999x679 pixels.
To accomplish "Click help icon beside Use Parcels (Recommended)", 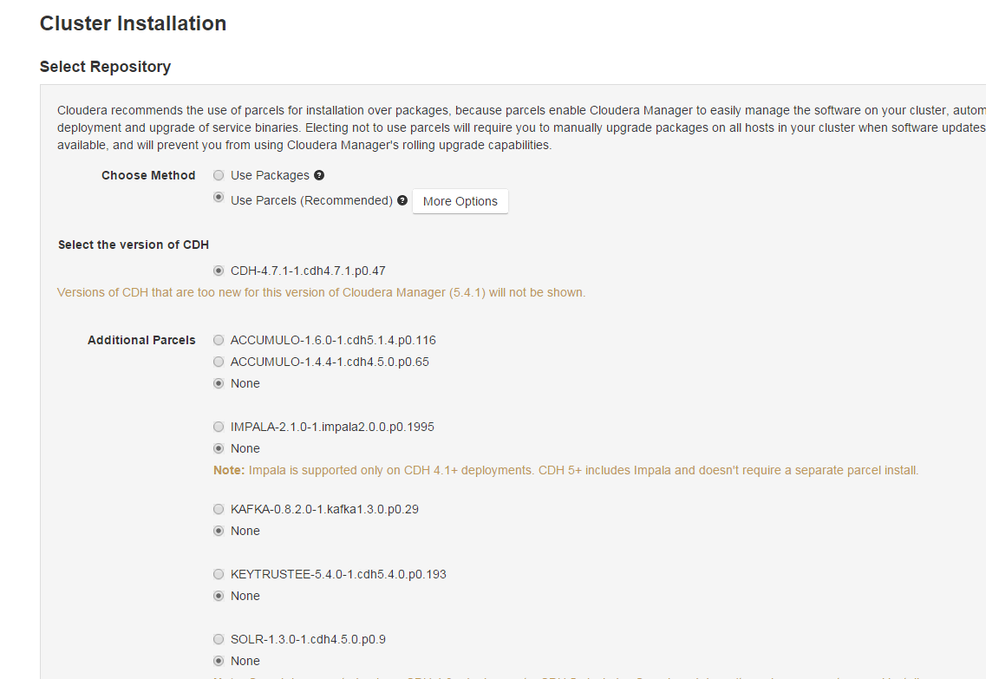I will [x=402, y=200].
